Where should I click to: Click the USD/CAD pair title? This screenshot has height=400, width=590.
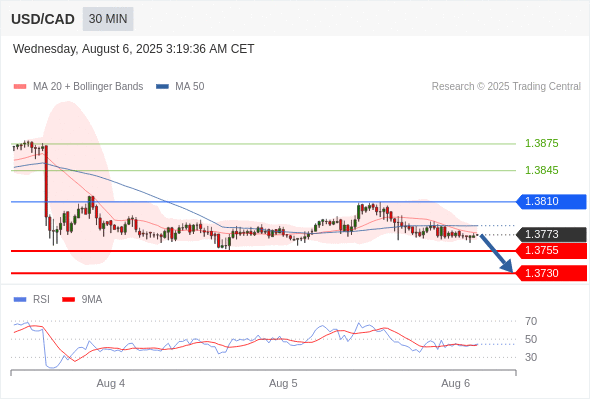[43, 19]
